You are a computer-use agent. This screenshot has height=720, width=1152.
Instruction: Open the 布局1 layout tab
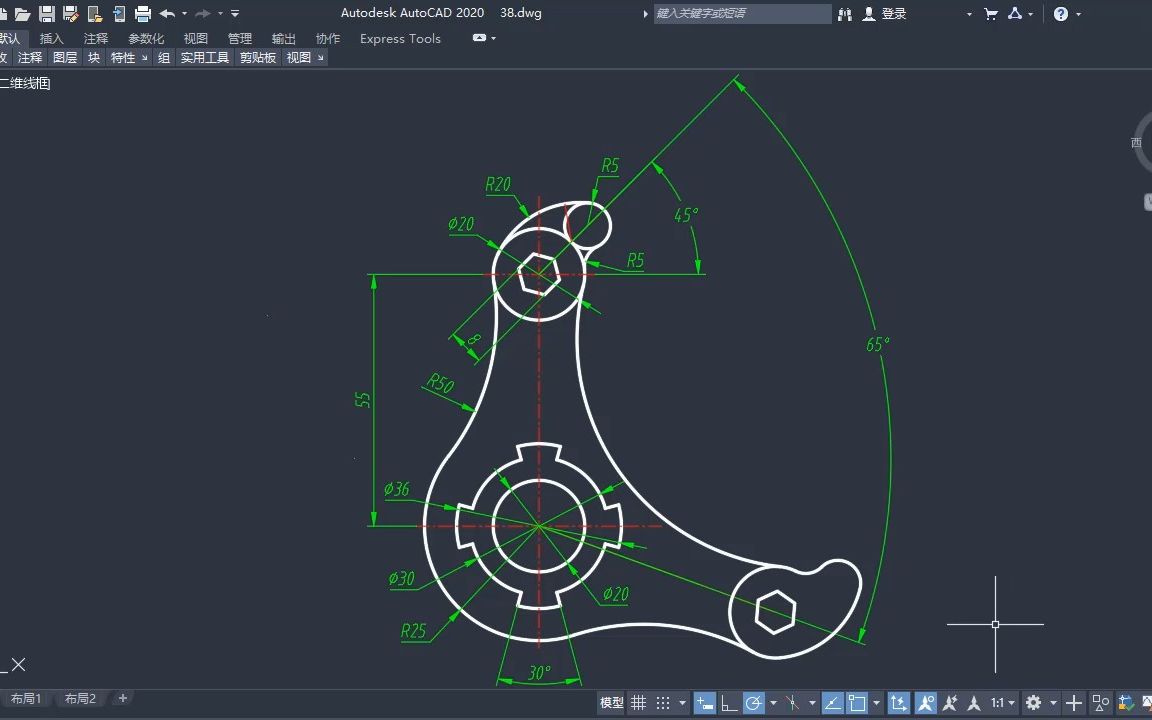[28, 698]
